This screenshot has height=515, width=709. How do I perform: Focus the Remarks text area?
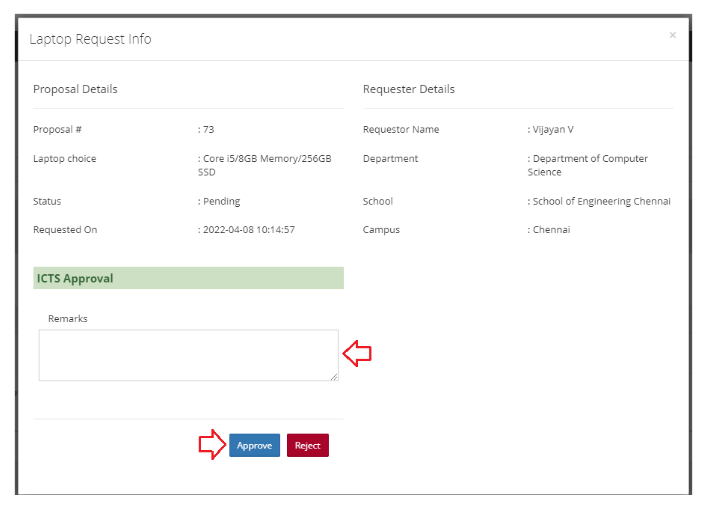(x=188, y=355)
